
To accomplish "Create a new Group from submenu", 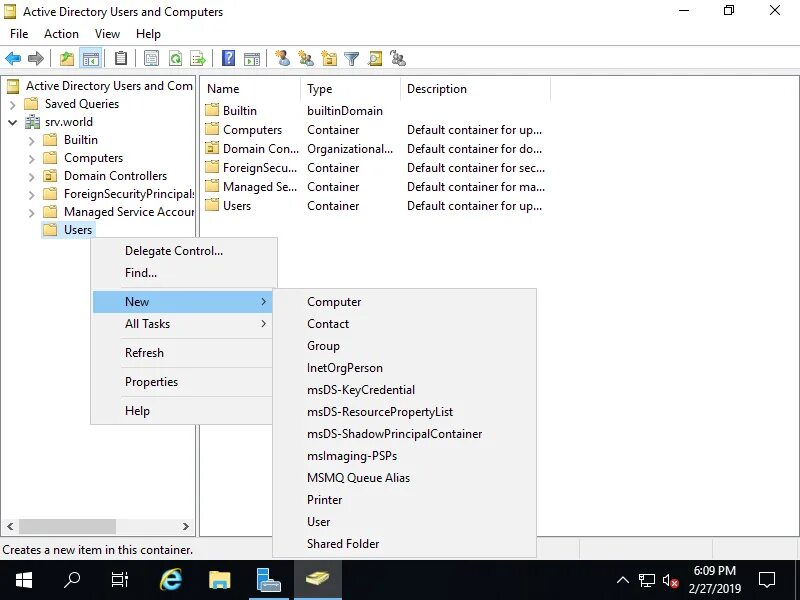I will 405,345.
